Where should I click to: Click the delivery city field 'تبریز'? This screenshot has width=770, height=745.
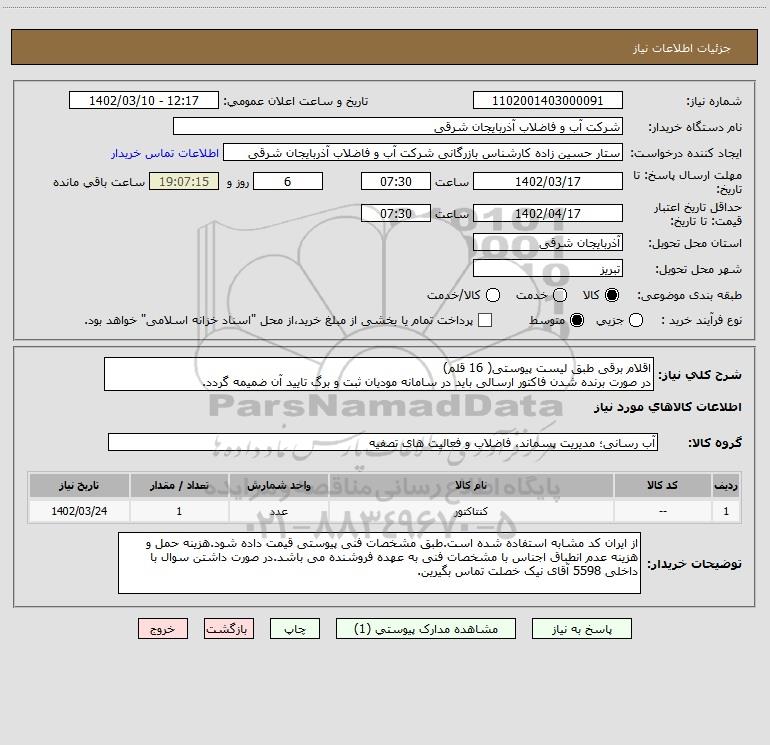point(548,269)
